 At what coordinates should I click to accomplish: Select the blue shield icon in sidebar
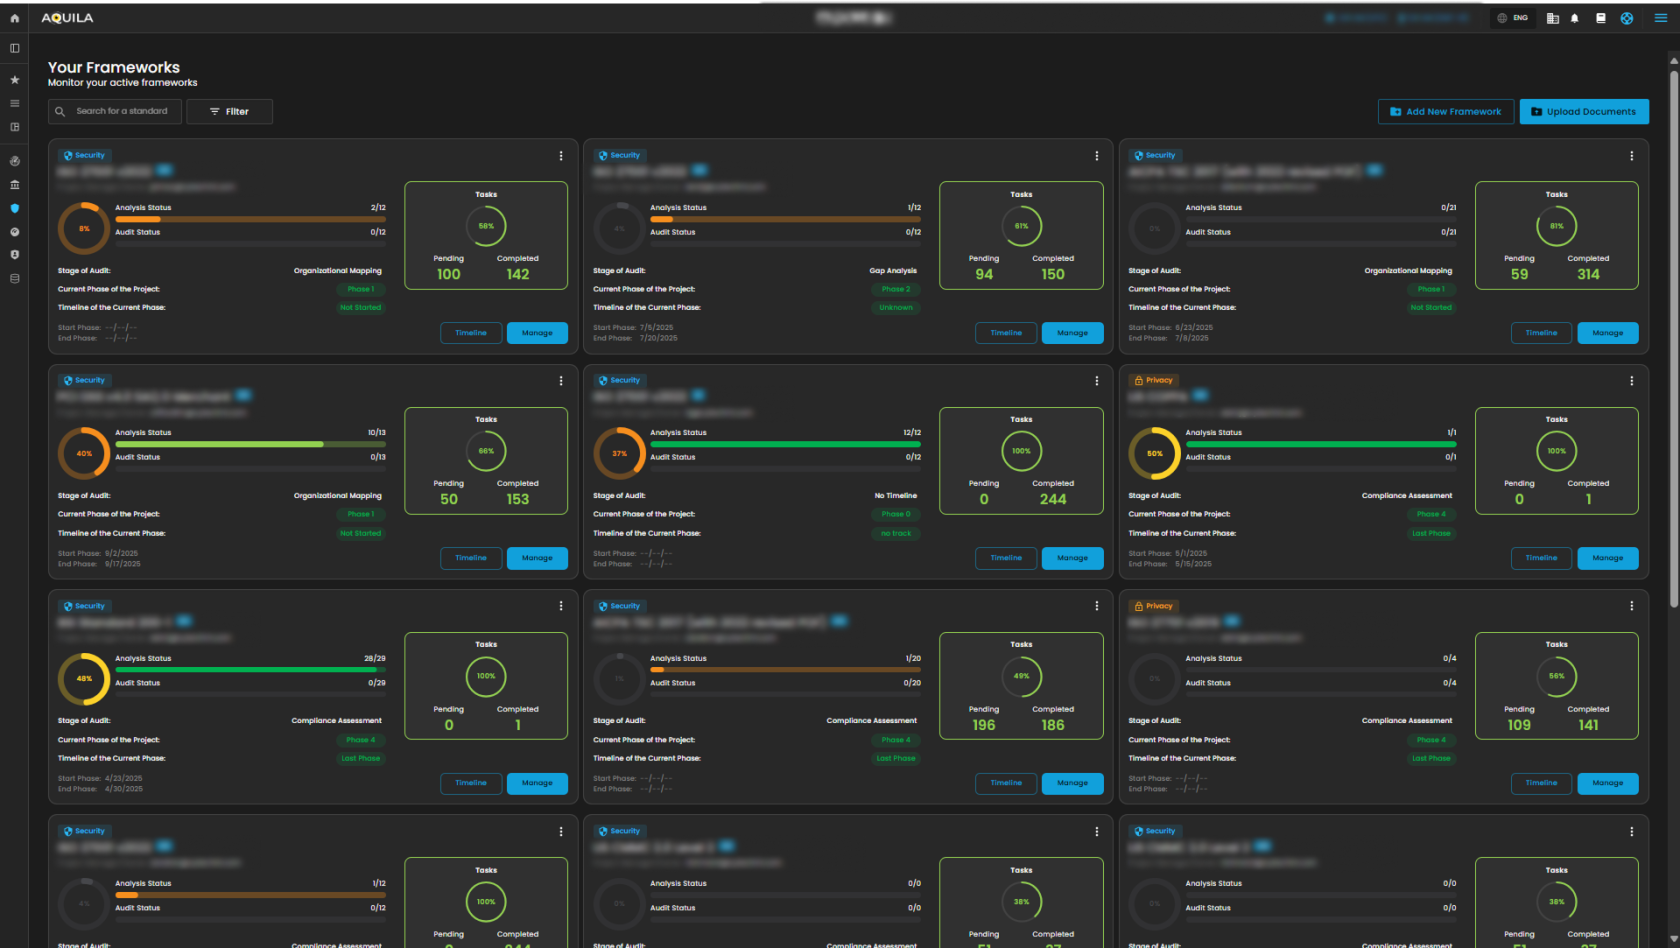(14, 208)
